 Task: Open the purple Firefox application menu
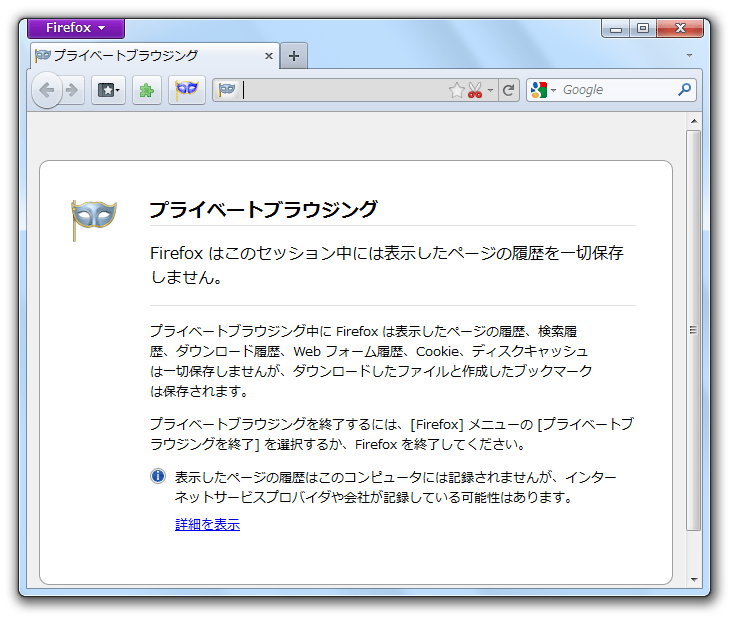click(76, 28)
